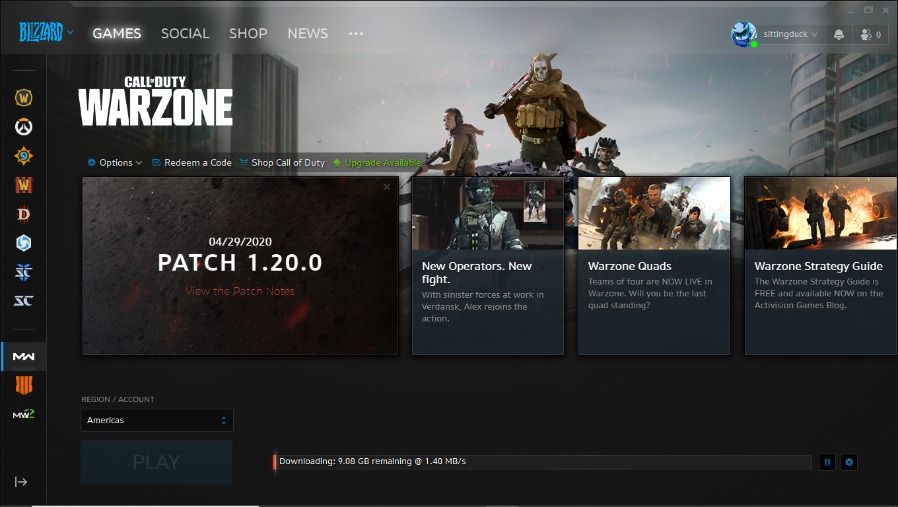Click the Call of Duty Warzone logo
Screen dimensions: 898x507
tap(156, 101)
